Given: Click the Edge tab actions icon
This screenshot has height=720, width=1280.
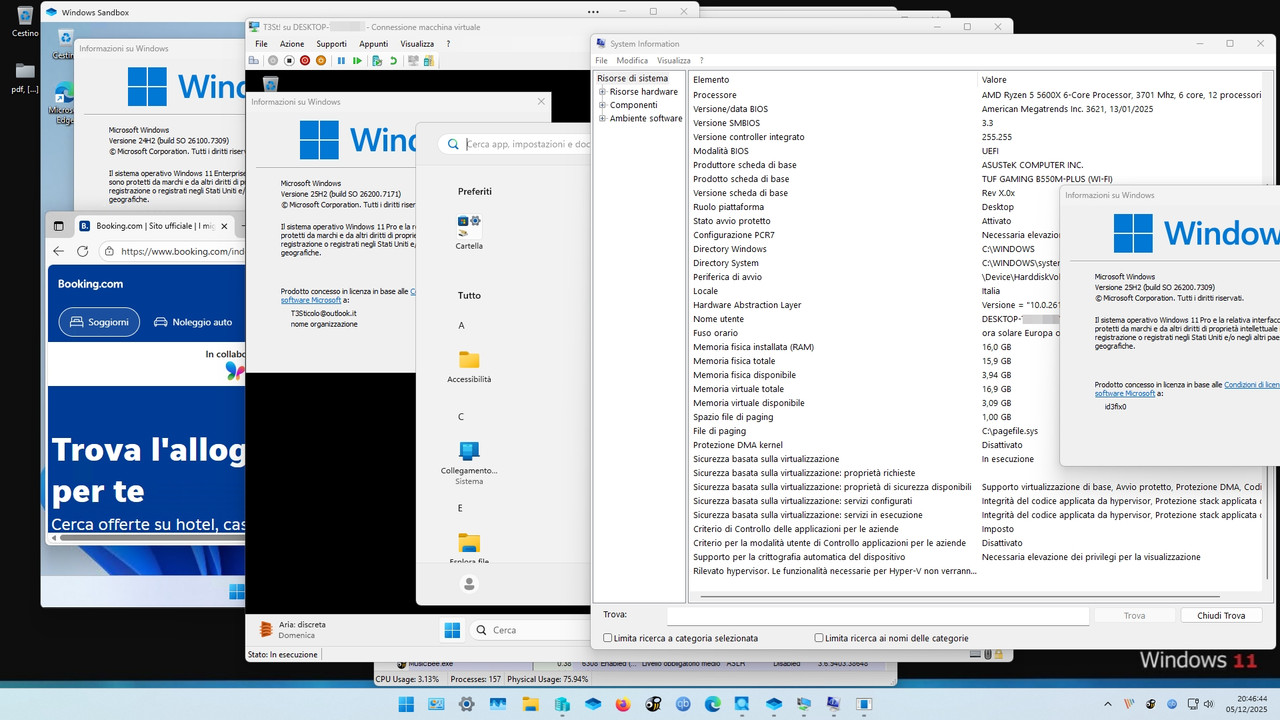Looking at the screenshot, I should tap(58, 226).
